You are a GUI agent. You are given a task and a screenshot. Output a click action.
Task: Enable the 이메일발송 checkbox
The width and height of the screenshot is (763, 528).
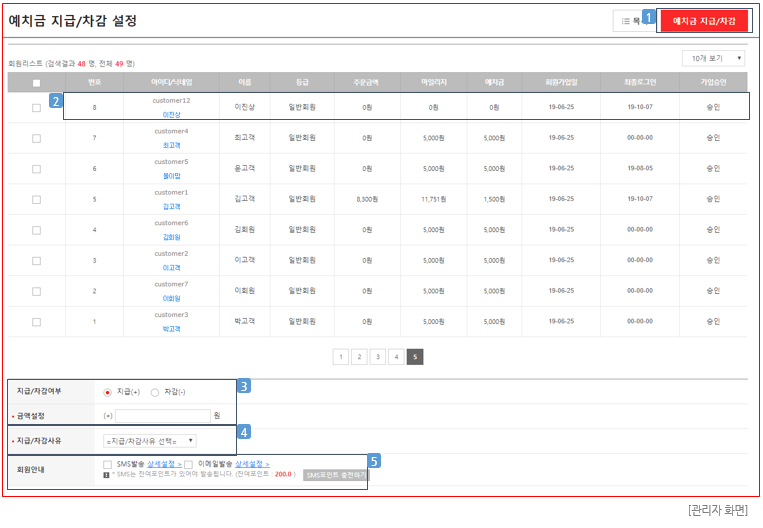point(189,465)
